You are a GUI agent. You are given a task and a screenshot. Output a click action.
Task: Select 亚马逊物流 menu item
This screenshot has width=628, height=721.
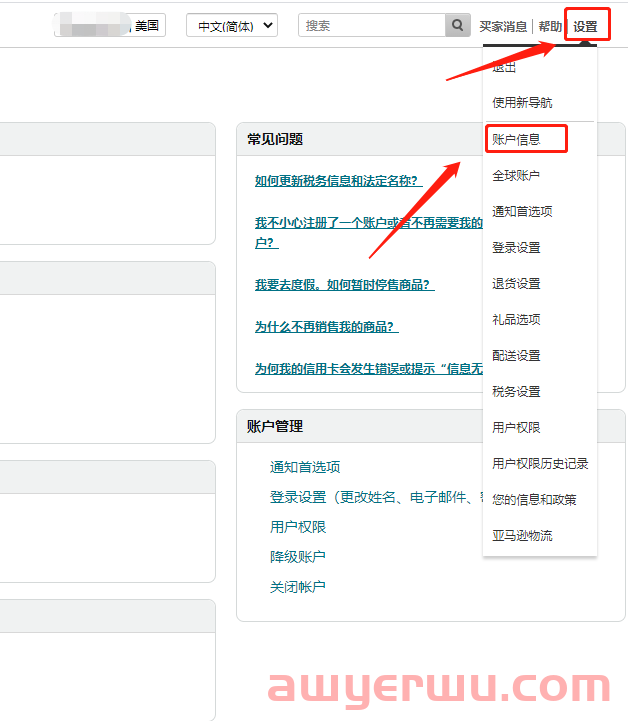522,536
